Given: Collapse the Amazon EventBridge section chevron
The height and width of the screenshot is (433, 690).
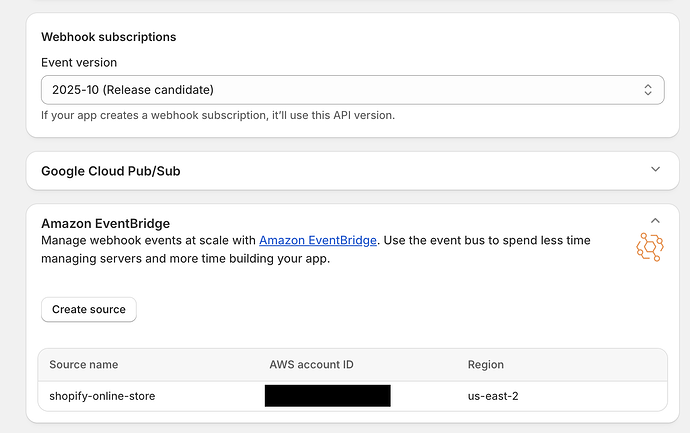Looking at the screenshot, I should pos(655,221).
